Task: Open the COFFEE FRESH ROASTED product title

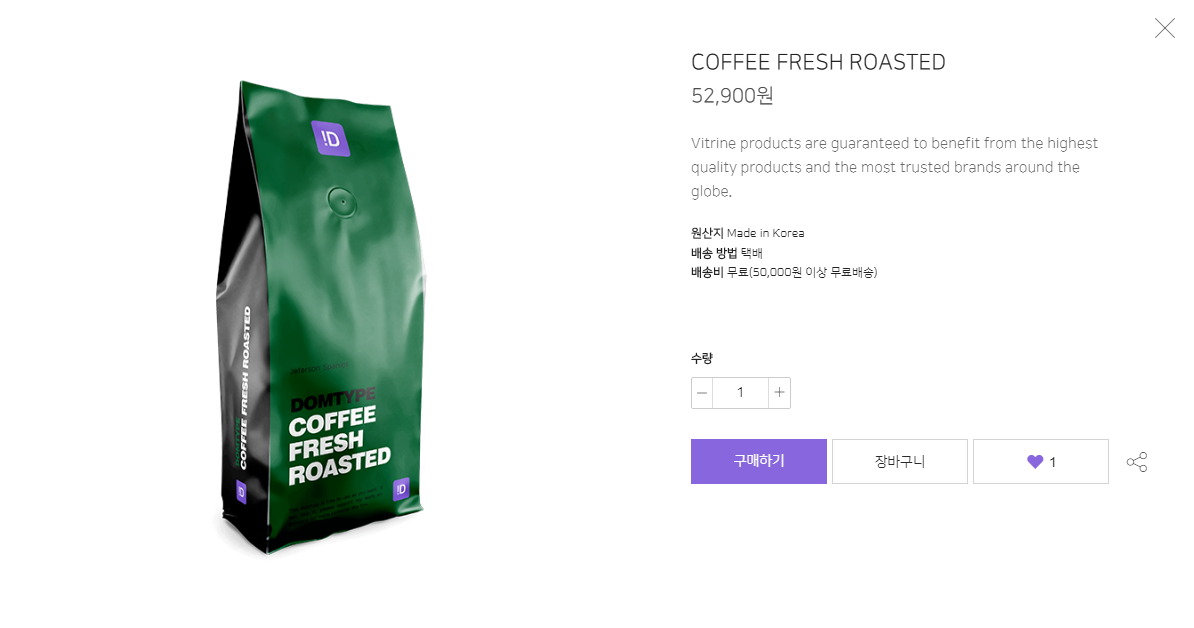Action: (x=818, y=62)
